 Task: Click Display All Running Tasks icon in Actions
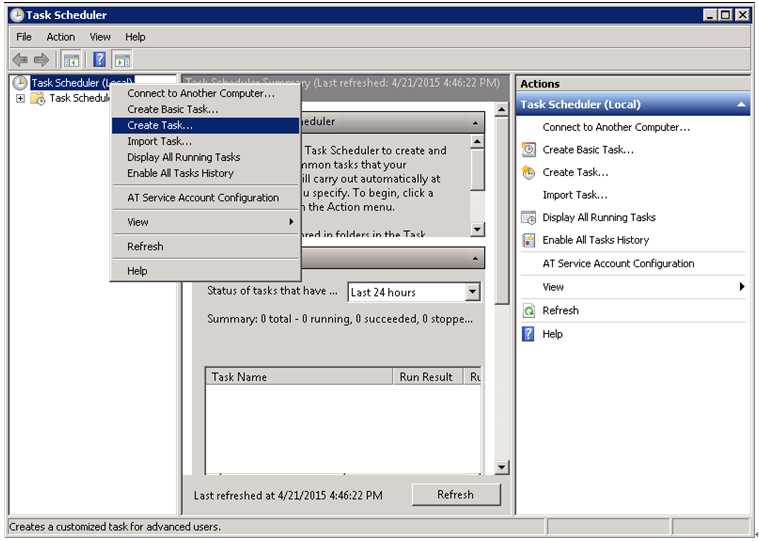pyautogui.click(x=529, y=217)
